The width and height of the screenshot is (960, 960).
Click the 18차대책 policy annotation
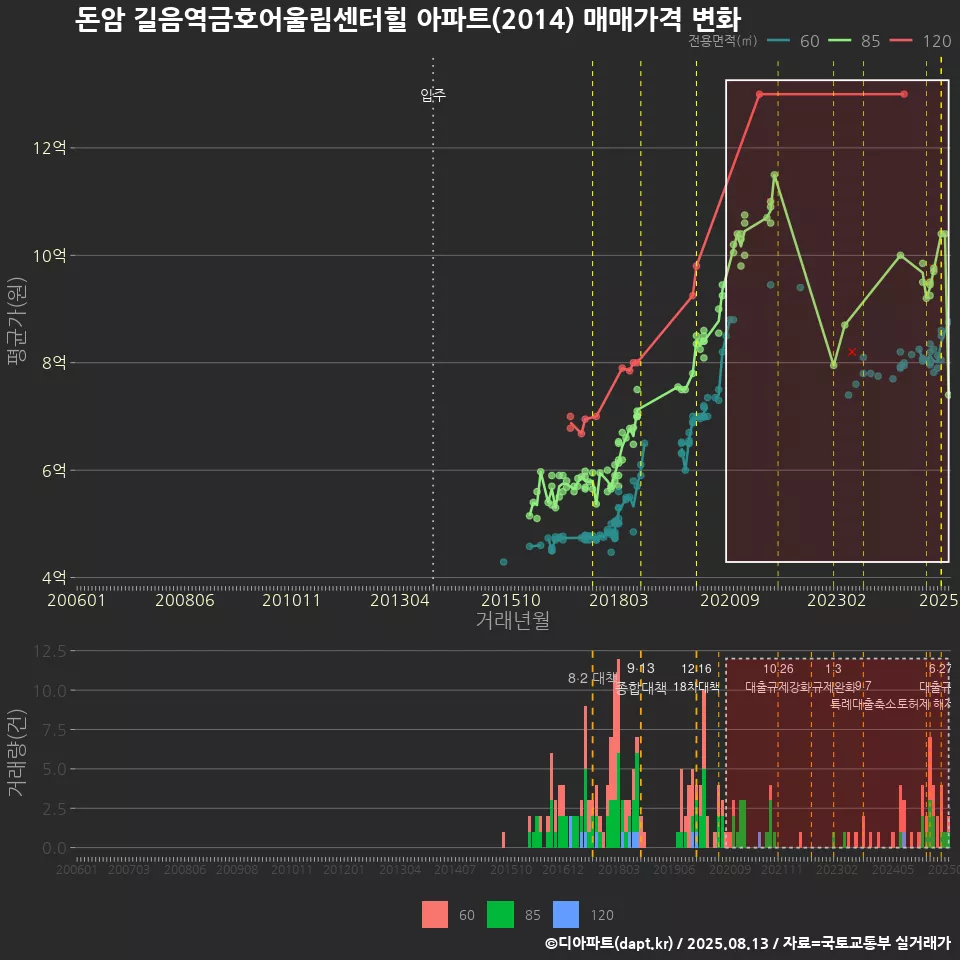(x=697, y=687)
